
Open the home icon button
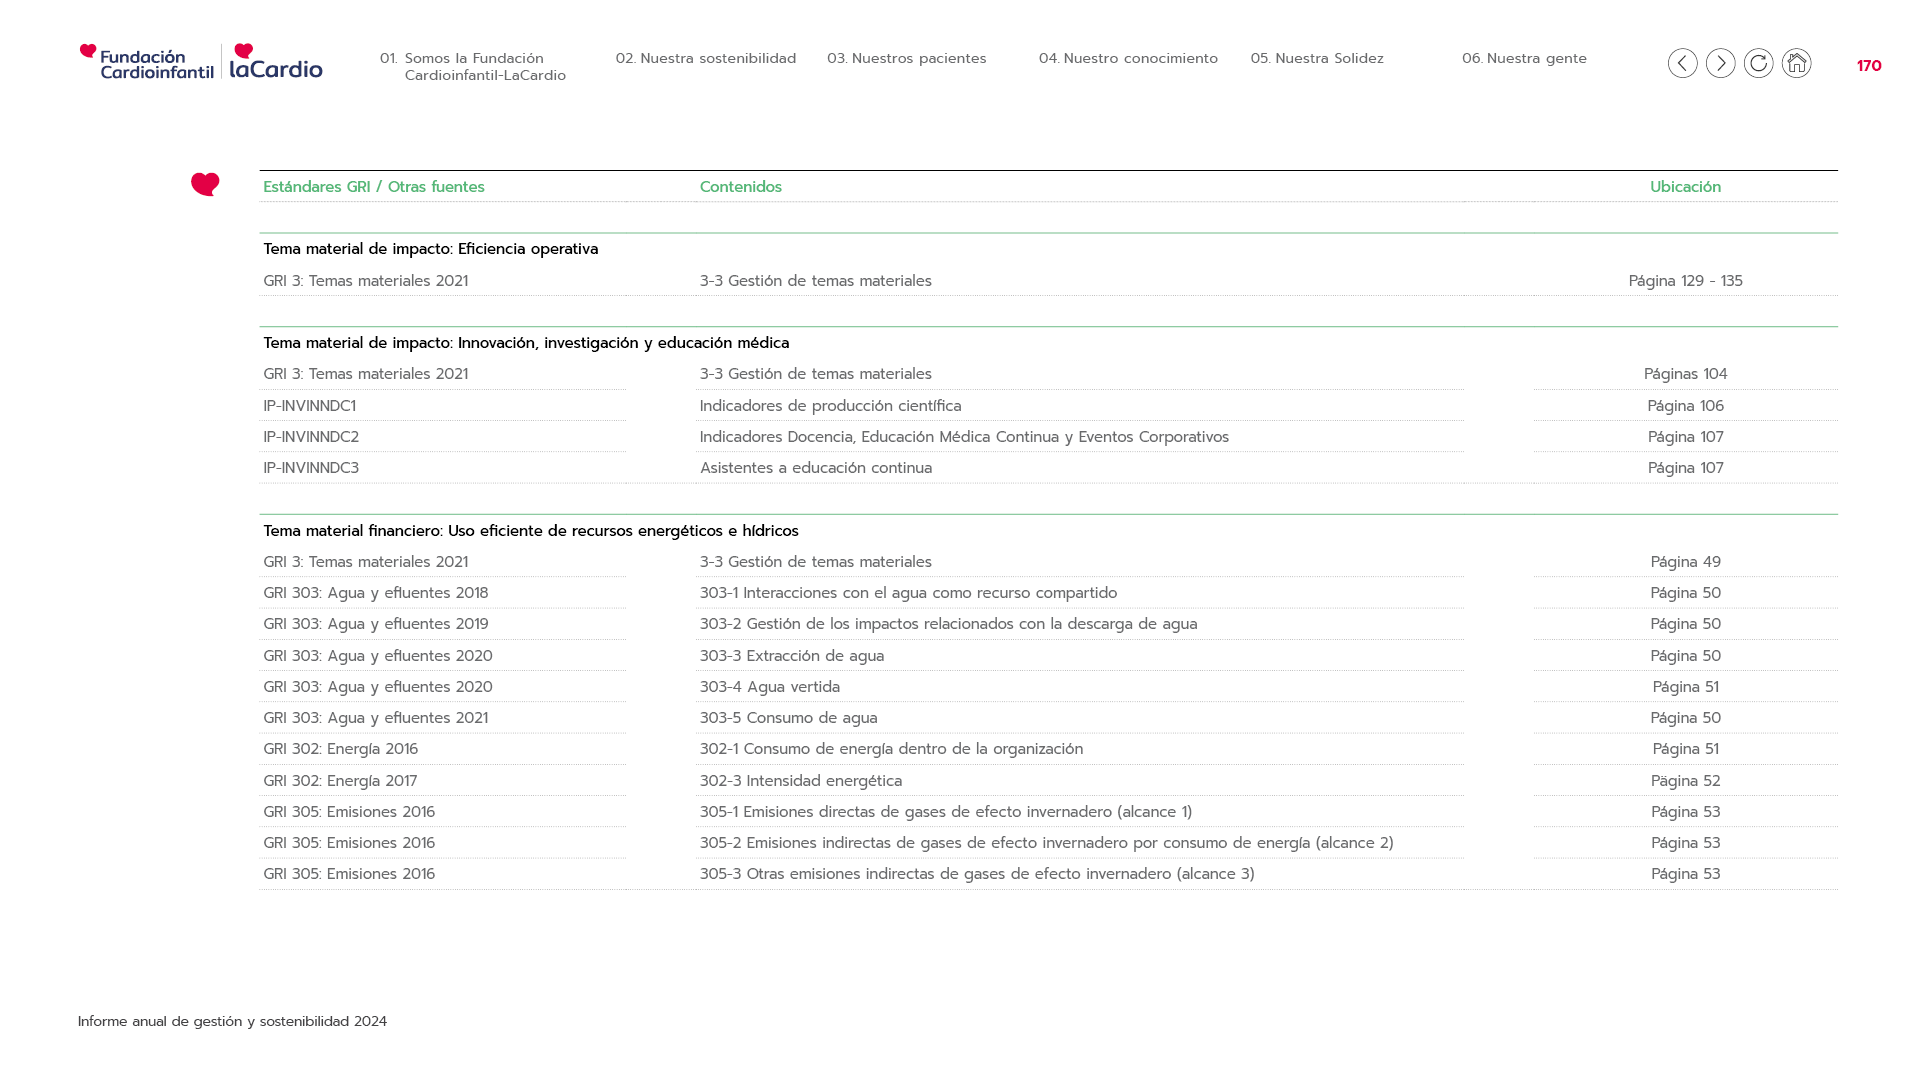pos(1796,63)
